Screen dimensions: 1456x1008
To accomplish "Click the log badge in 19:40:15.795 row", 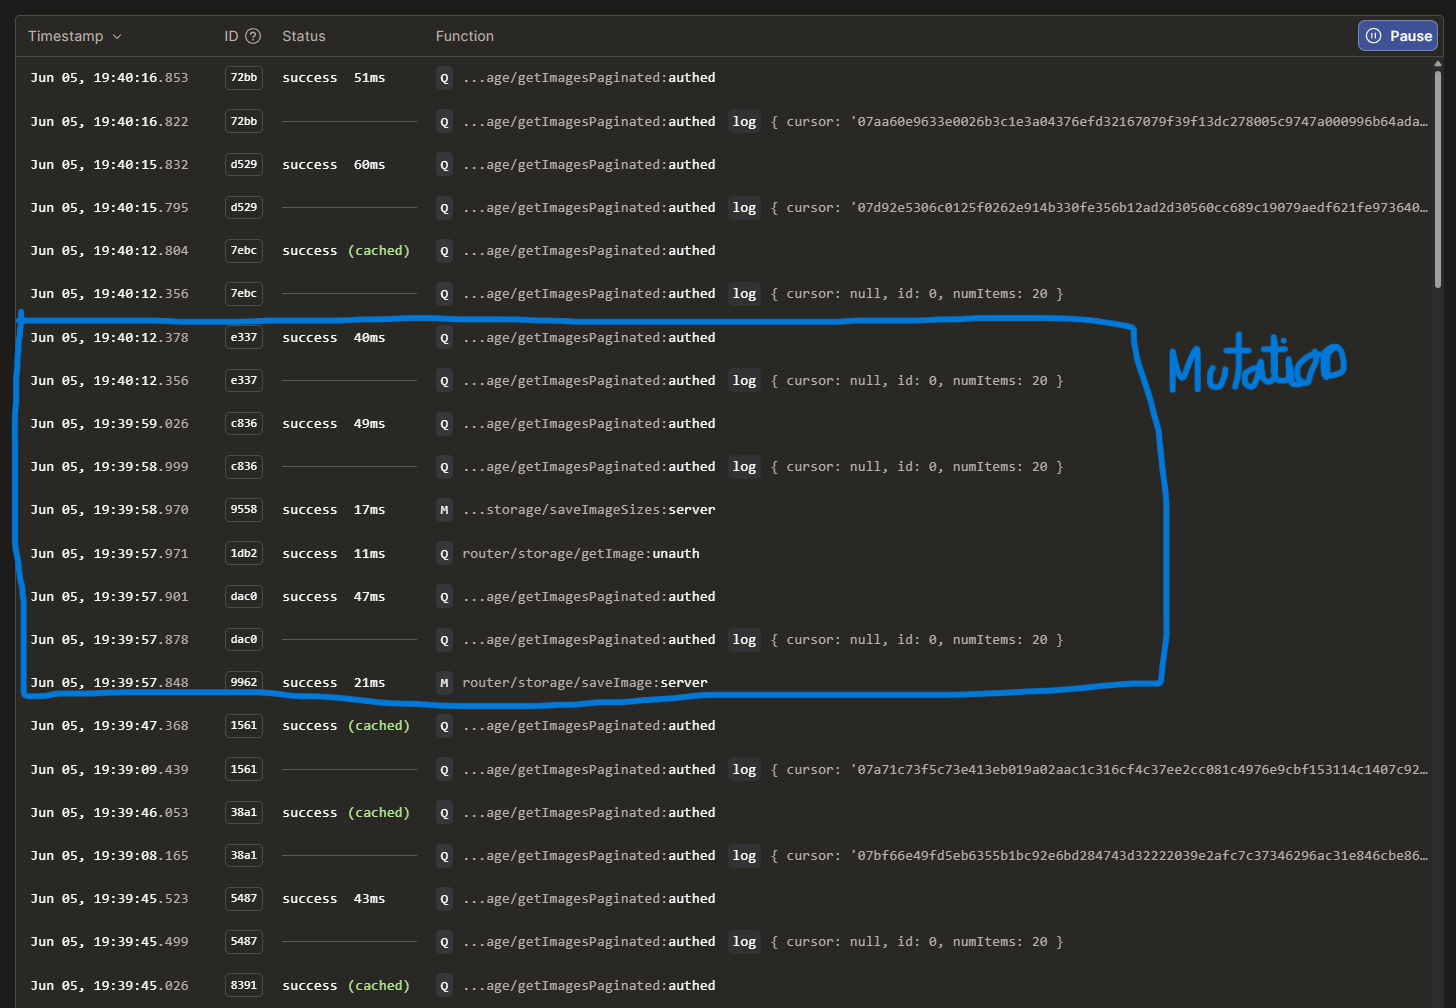I will (744, 208).
